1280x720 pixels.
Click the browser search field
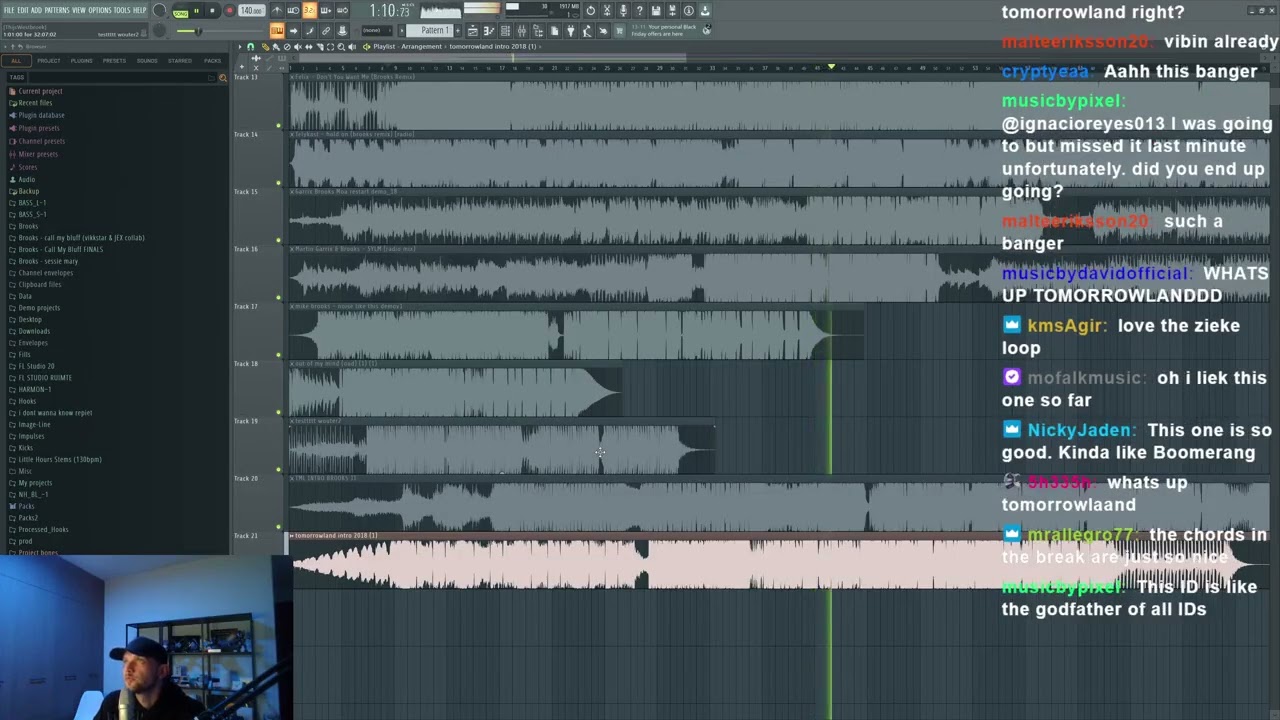(120, 77)
